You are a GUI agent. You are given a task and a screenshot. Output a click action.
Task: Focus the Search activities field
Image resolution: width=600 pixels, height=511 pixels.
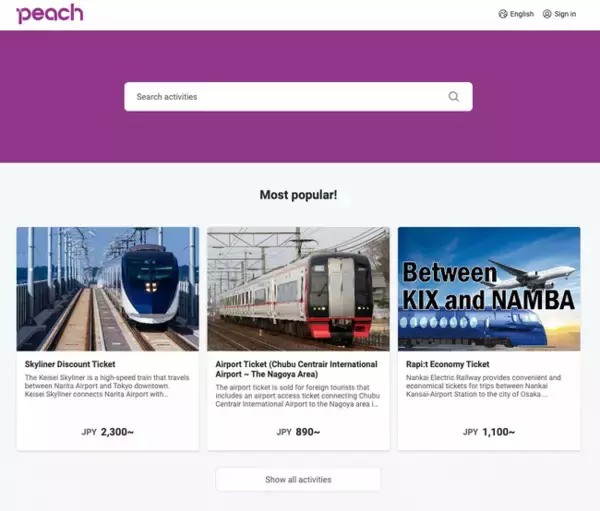[x=298, y=96]
